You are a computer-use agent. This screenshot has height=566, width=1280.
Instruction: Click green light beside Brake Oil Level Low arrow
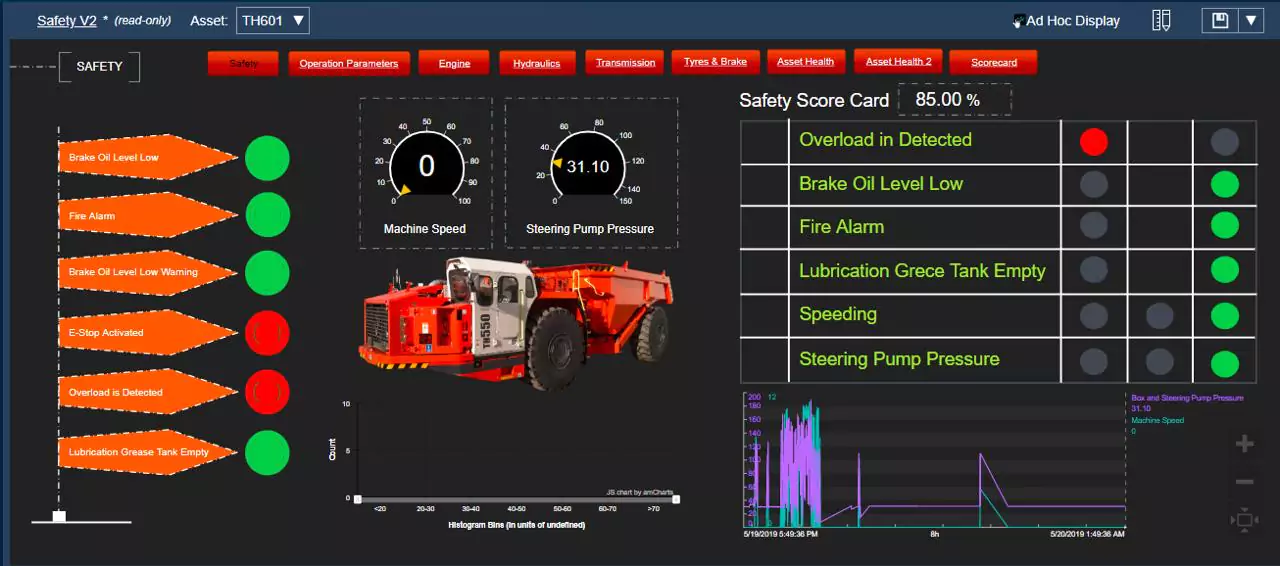point(267,158)
